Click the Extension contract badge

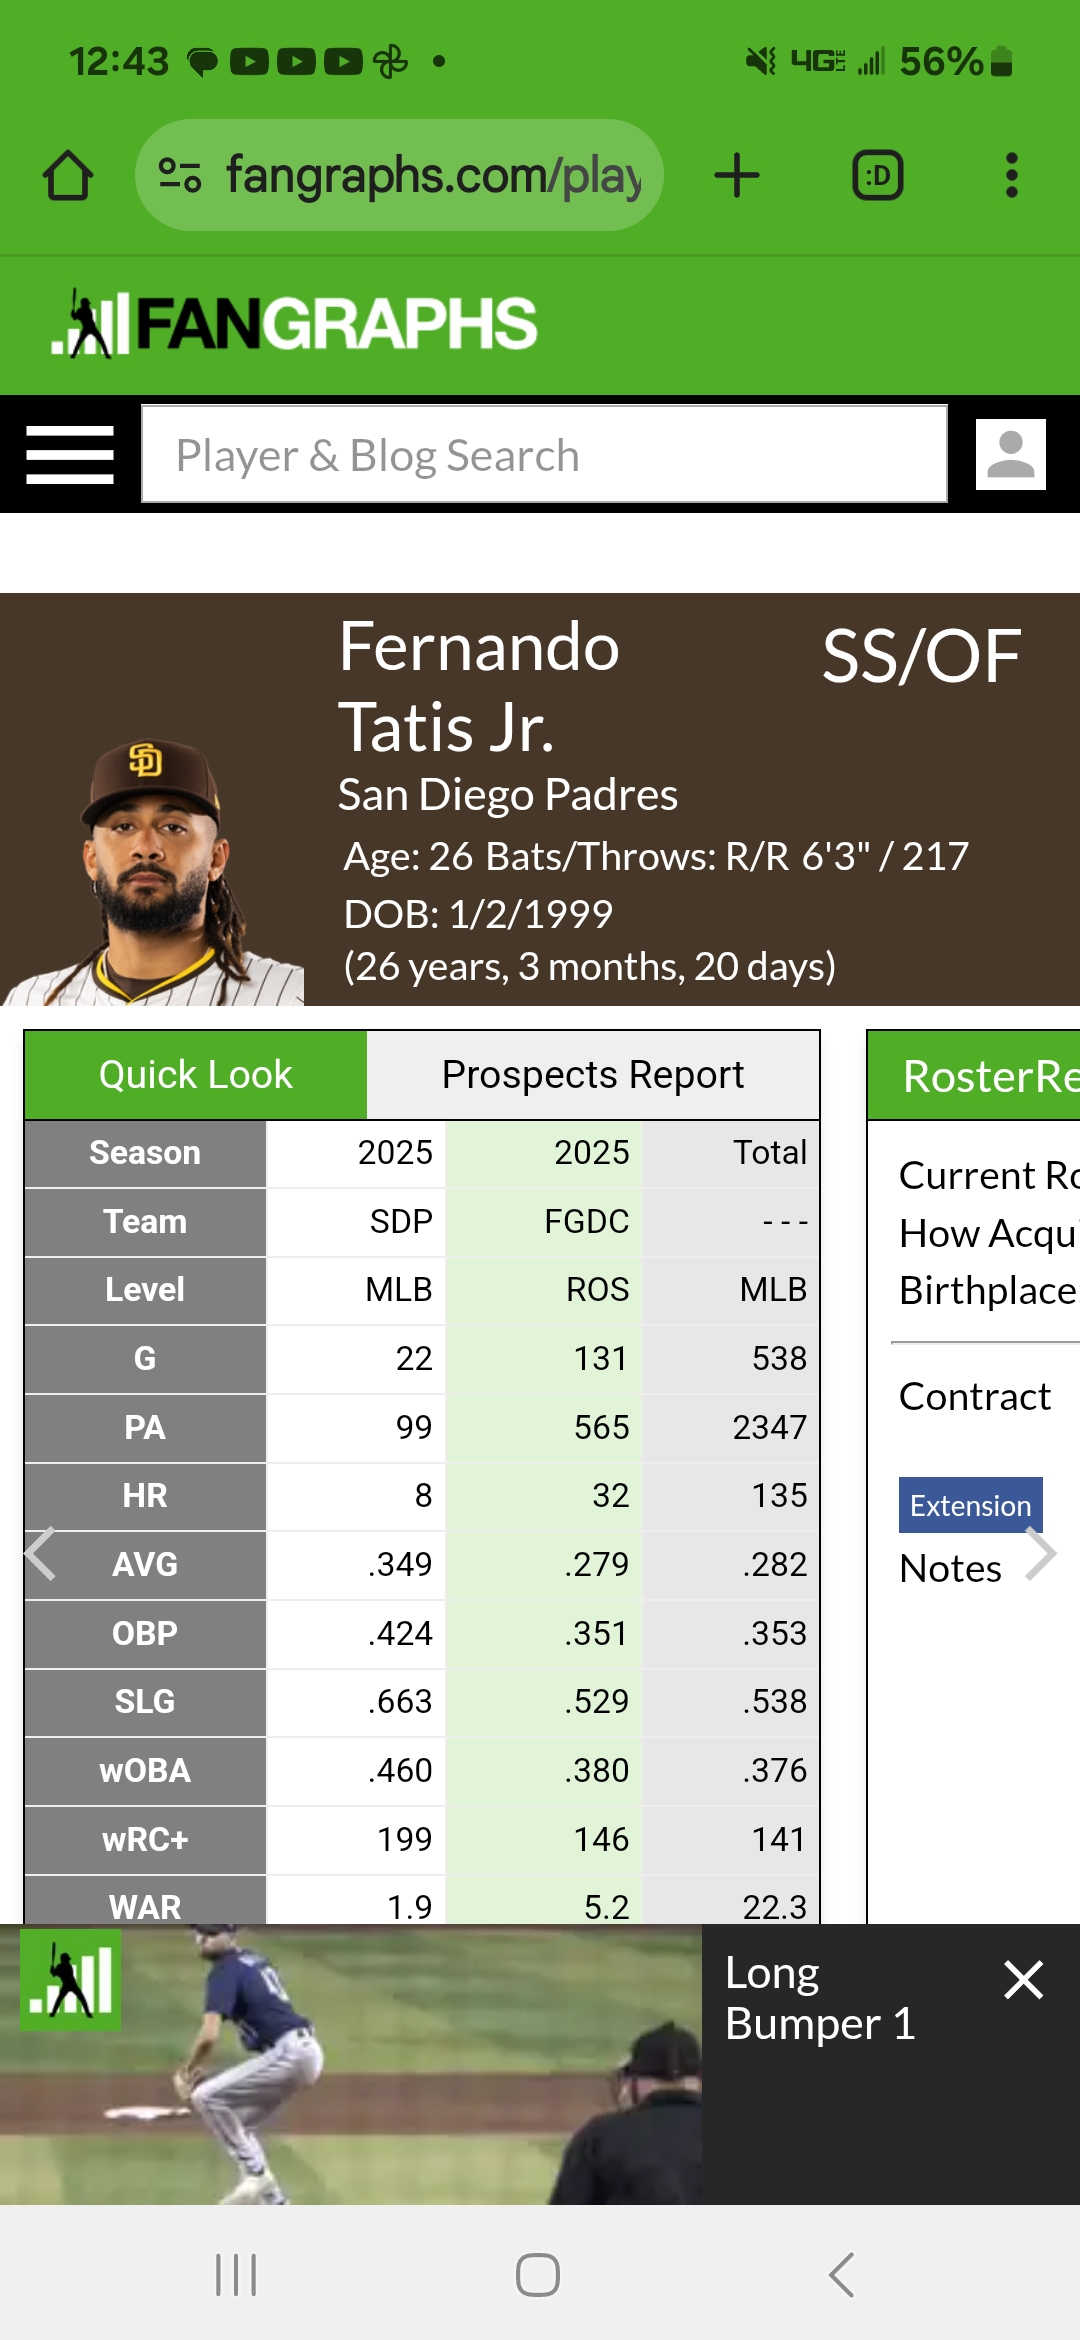970,1505
